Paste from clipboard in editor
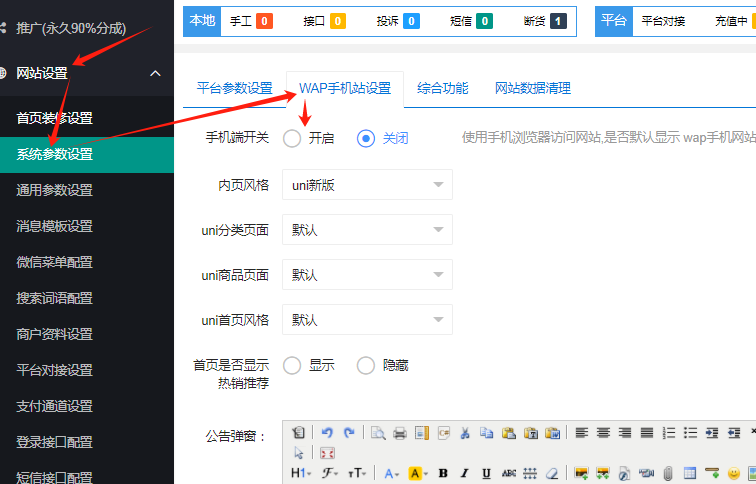The height and width of the screenshot is (484, 756). tap(509, 433)
